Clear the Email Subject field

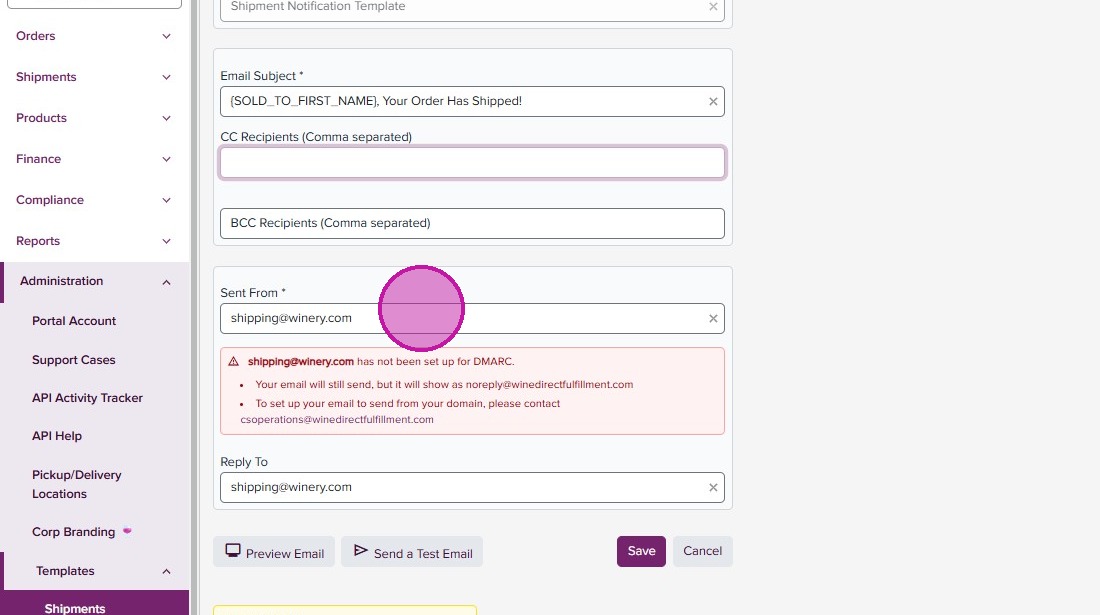(x=713, y=101)
